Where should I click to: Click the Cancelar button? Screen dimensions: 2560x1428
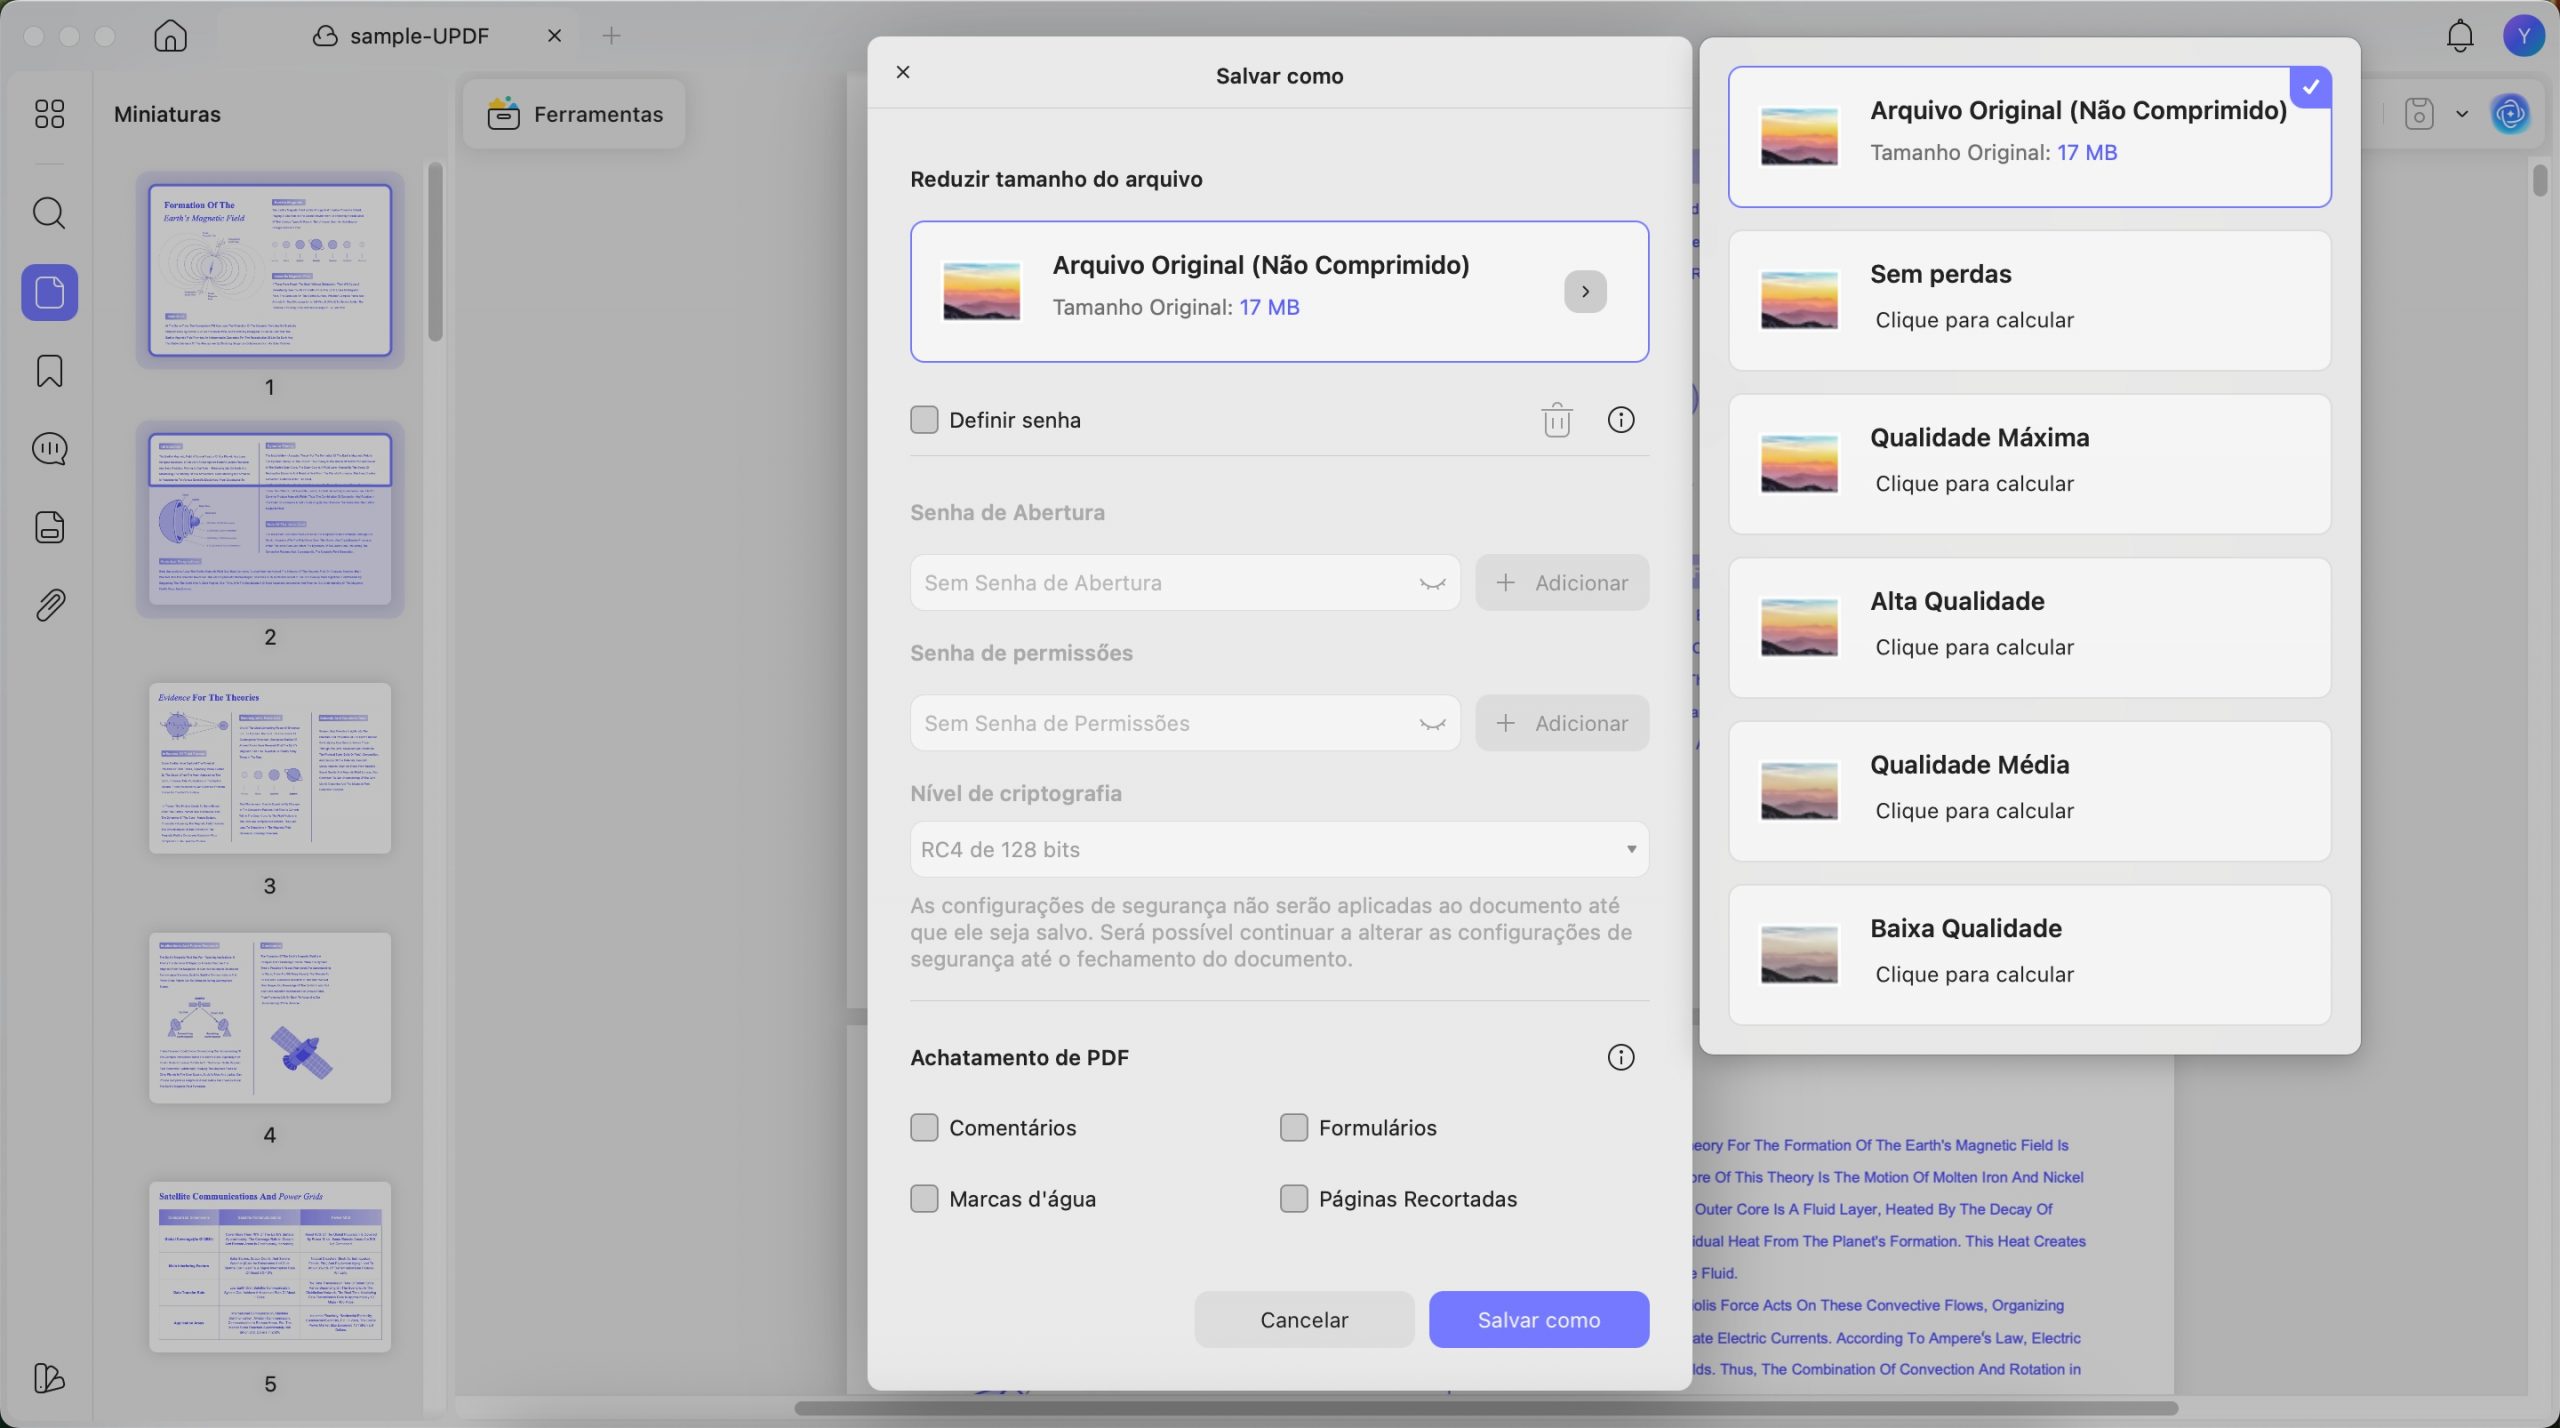tap(1304, 1320)
